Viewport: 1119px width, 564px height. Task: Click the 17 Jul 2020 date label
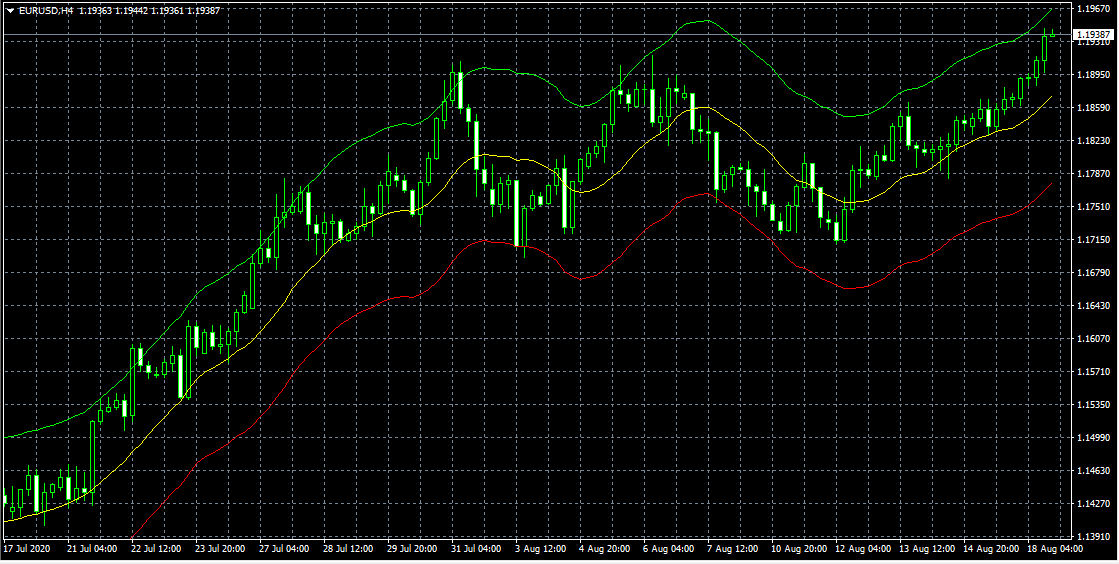[x=27, y=549]
